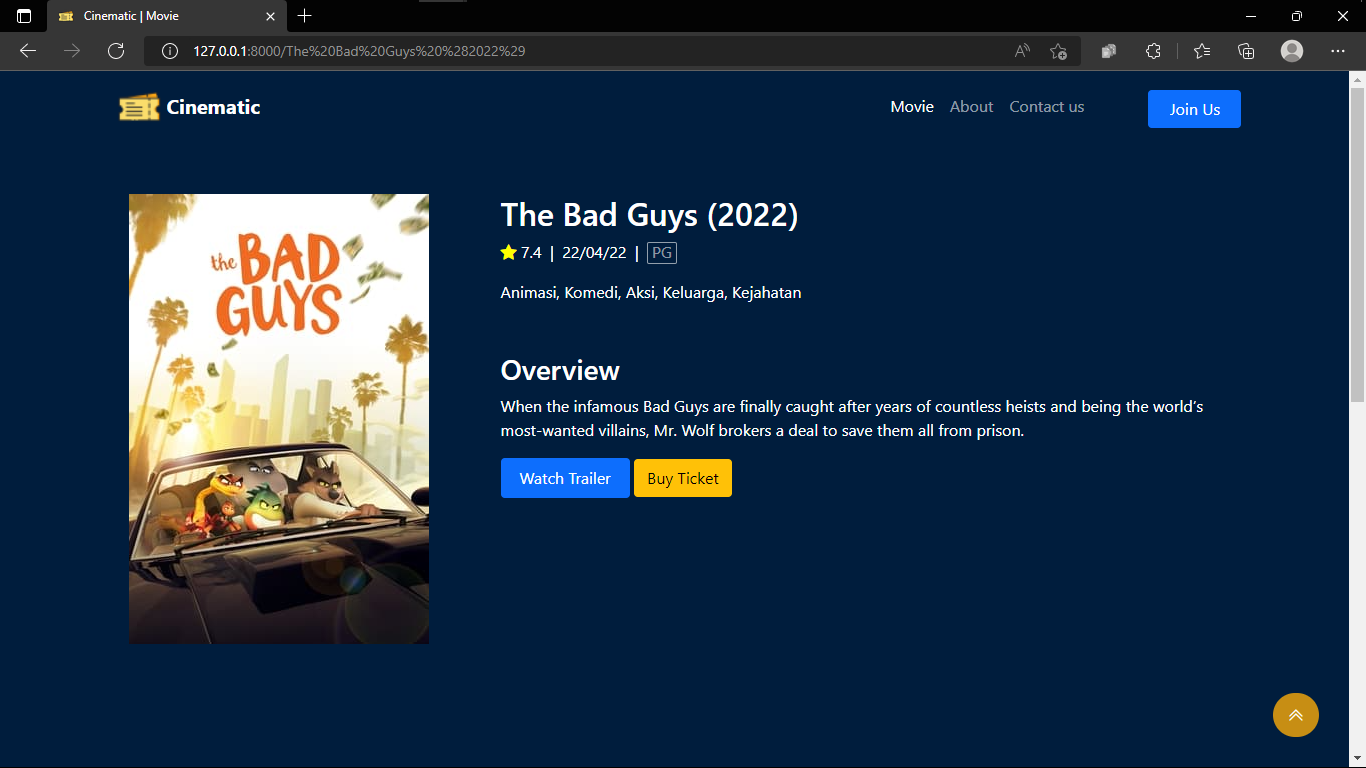
Task: Open the Movie nav link
Action: pyautogui.click(x=912, y=107)
